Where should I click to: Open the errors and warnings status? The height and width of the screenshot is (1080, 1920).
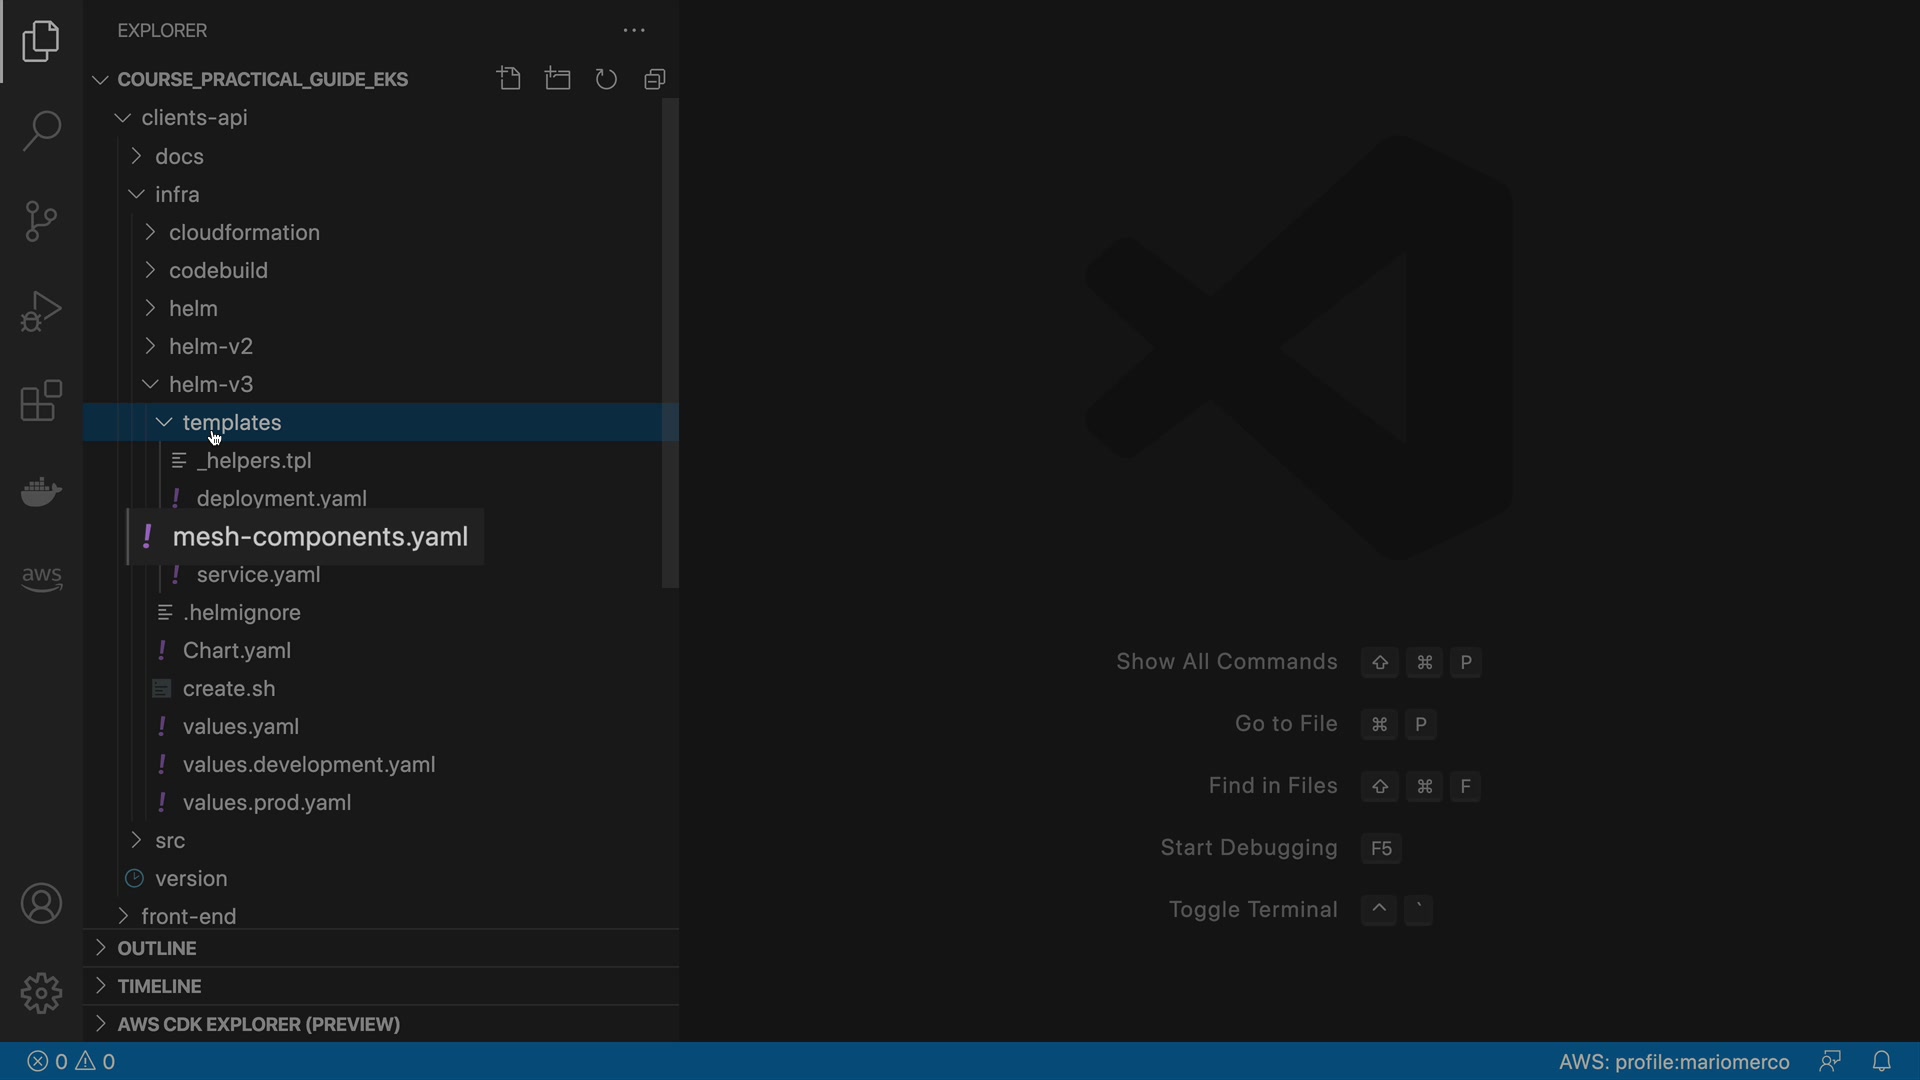72,1062
